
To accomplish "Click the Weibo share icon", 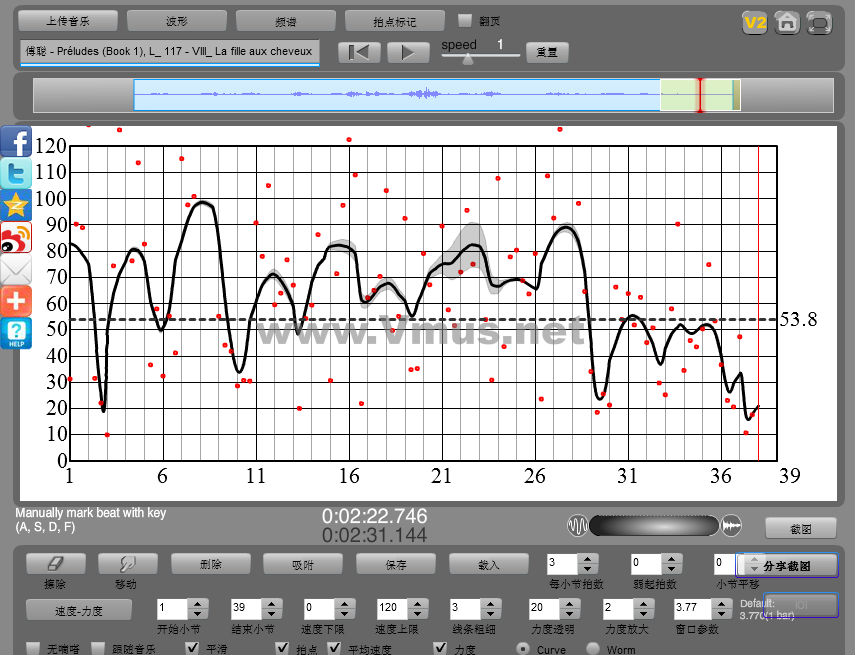I will [x=17, y=238].
